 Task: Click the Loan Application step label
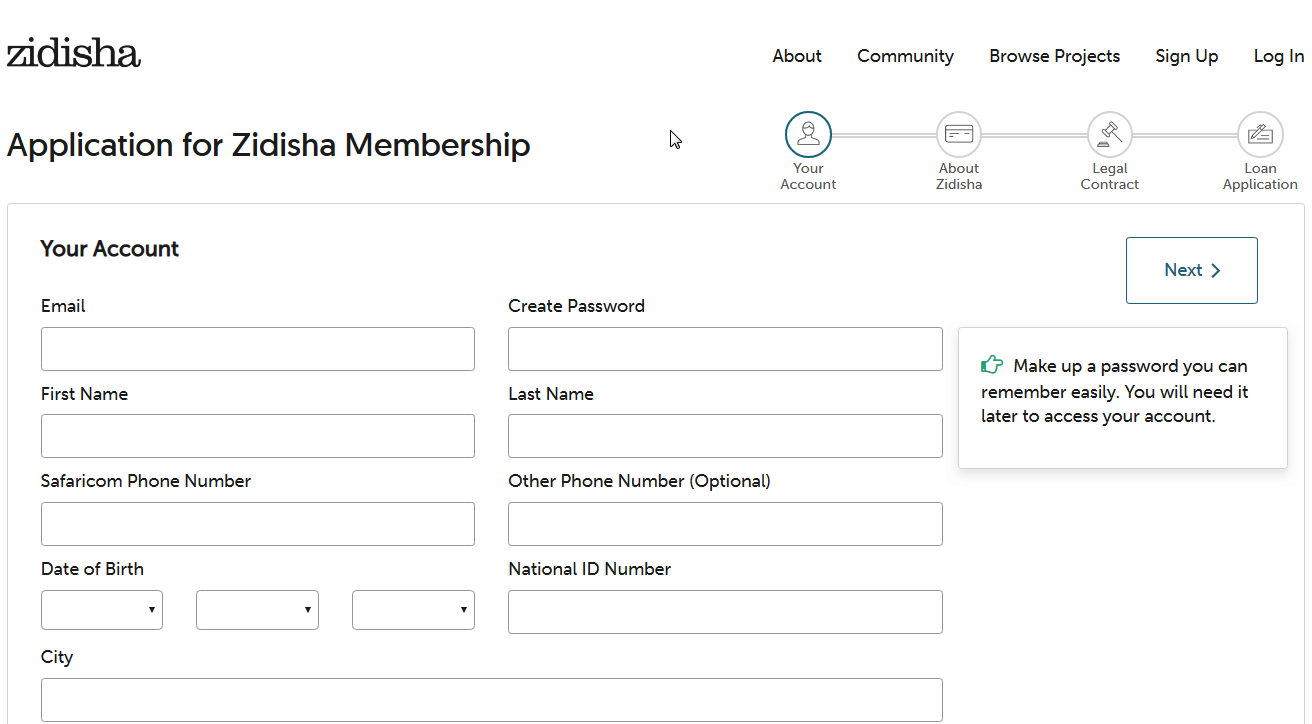point(1260,176)
